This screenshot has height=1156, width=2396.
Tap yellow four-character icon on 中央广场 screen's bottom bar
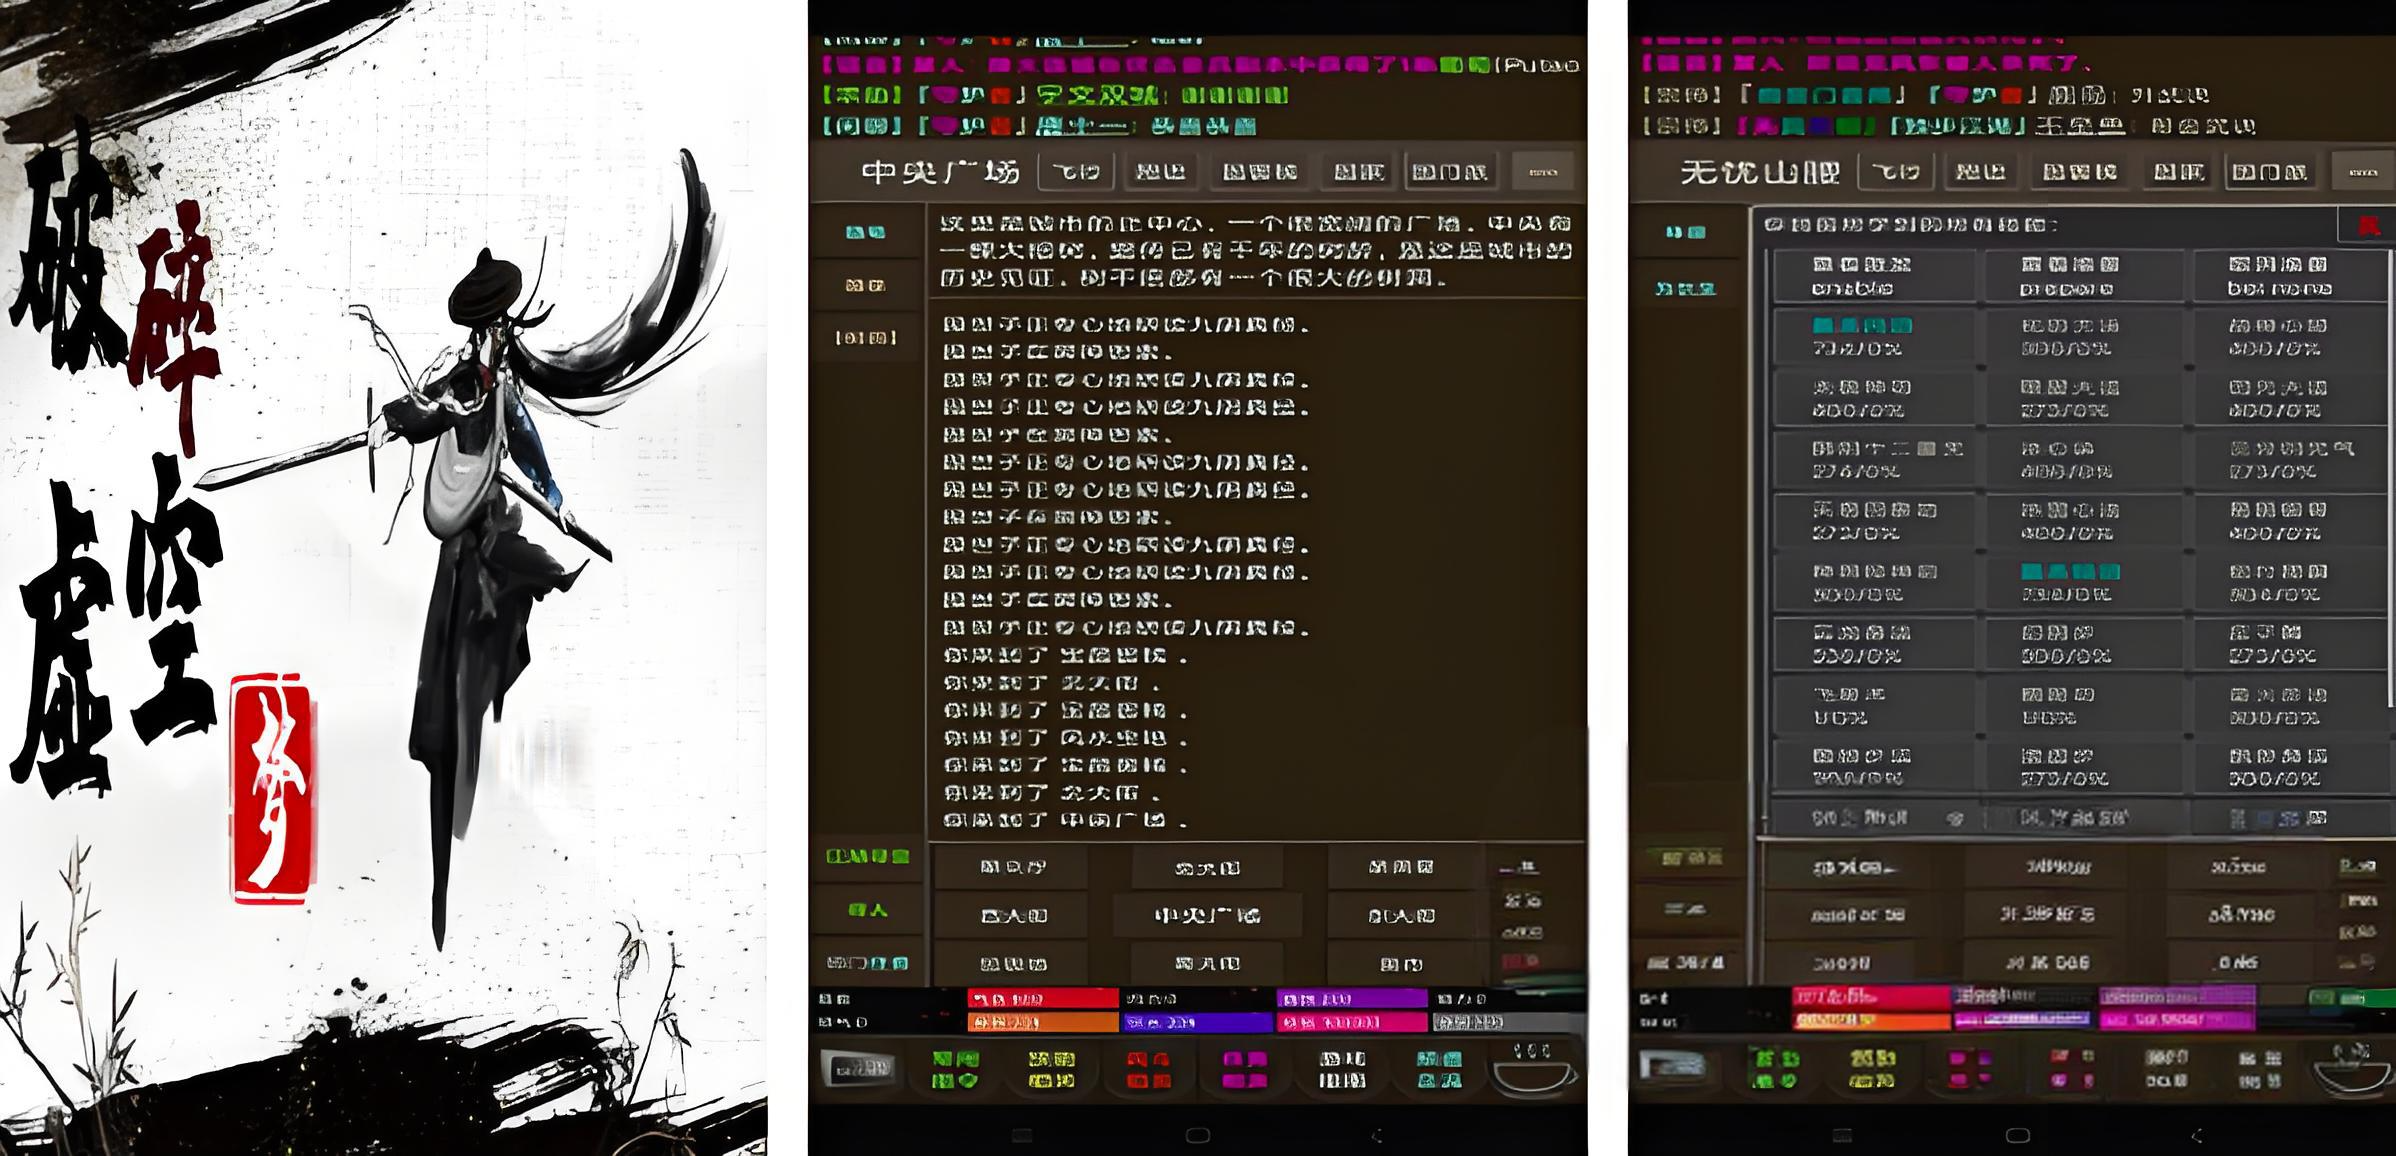tap(1051, 1069)
